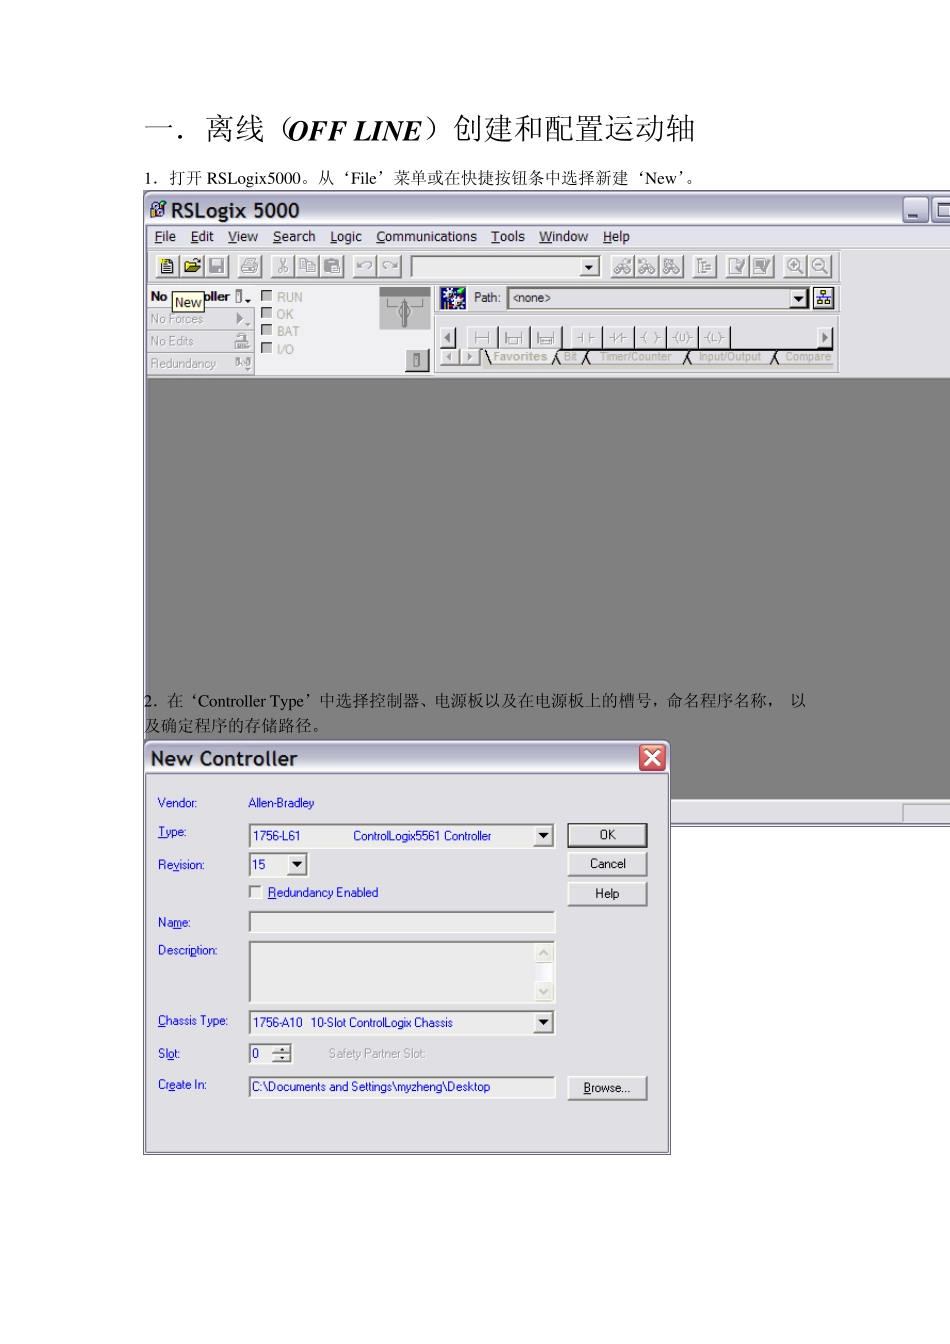Screen dimensions: 950x1344
Task: Click OK in New Controller dialog
Action: tap(607, 835)
